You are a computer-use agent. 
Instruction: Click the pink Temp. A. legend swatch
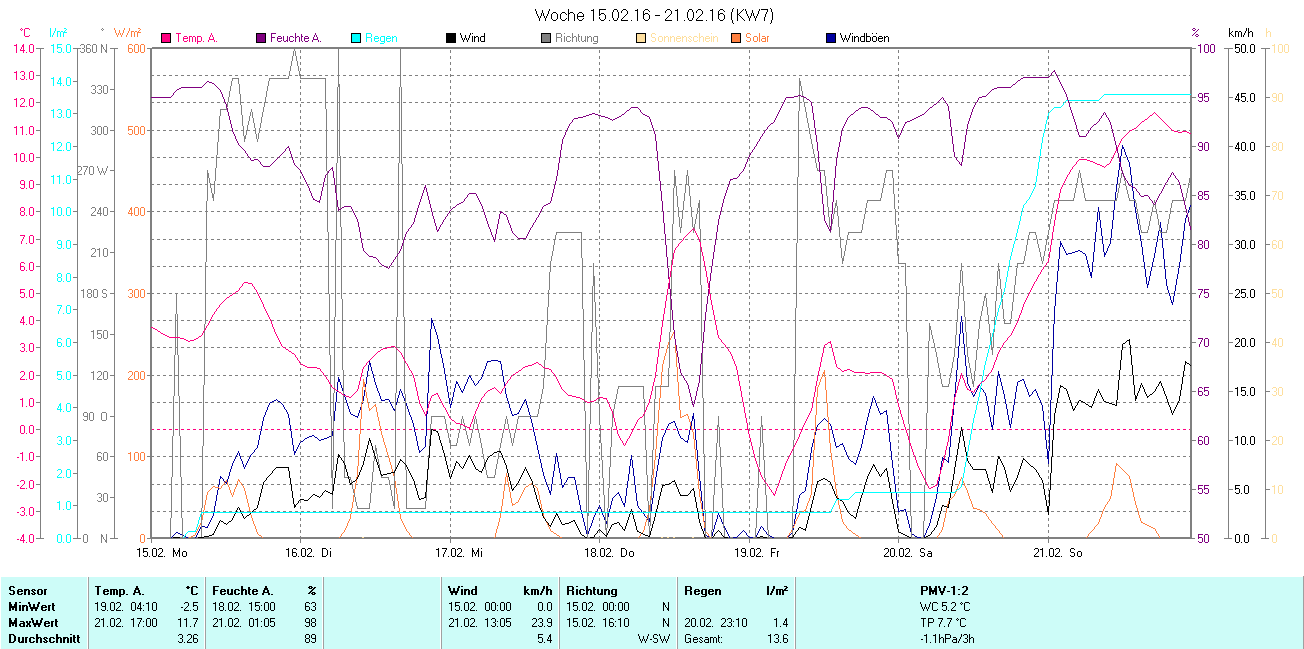click(167, 38)
